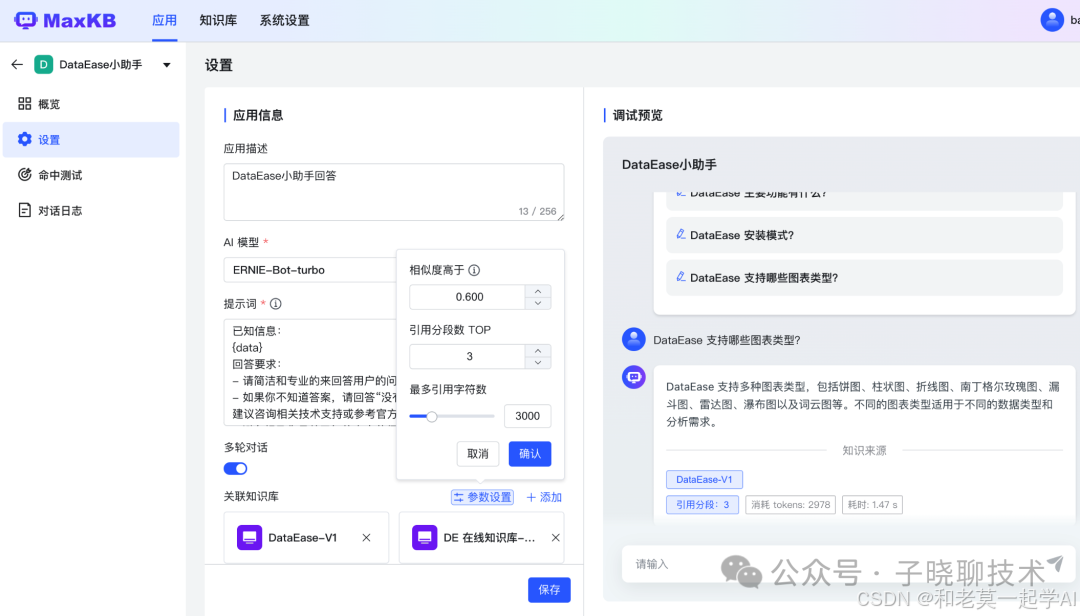The image size is (1080, 616).
Task: Increase 引用分段数 TOP with up arrow
Action: pos(538,350)
